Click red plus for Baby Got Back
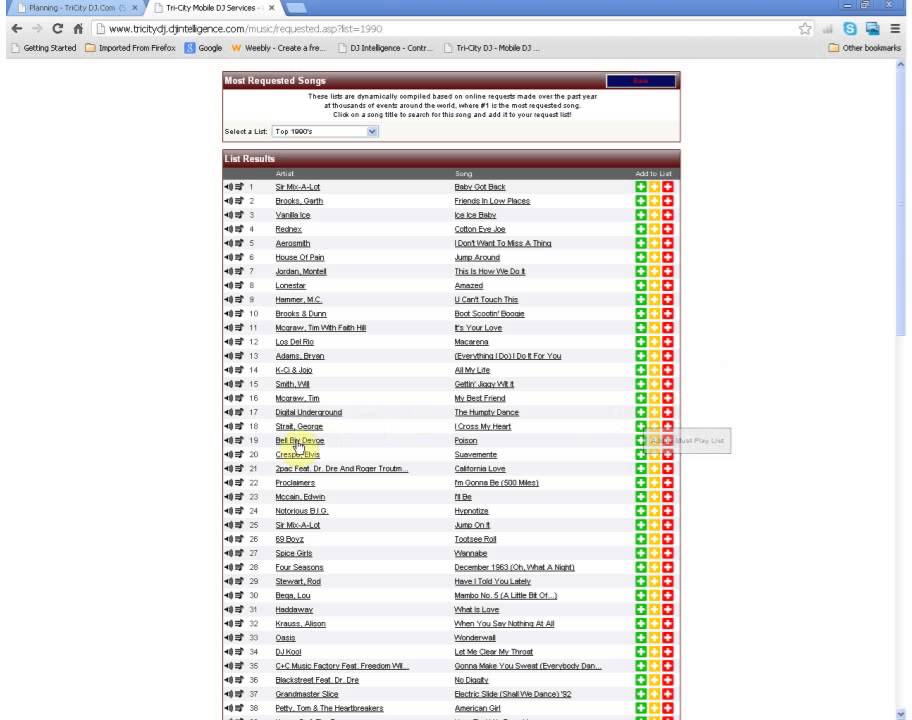The height and width of the screenshot is (720, 912). (668, 187)
